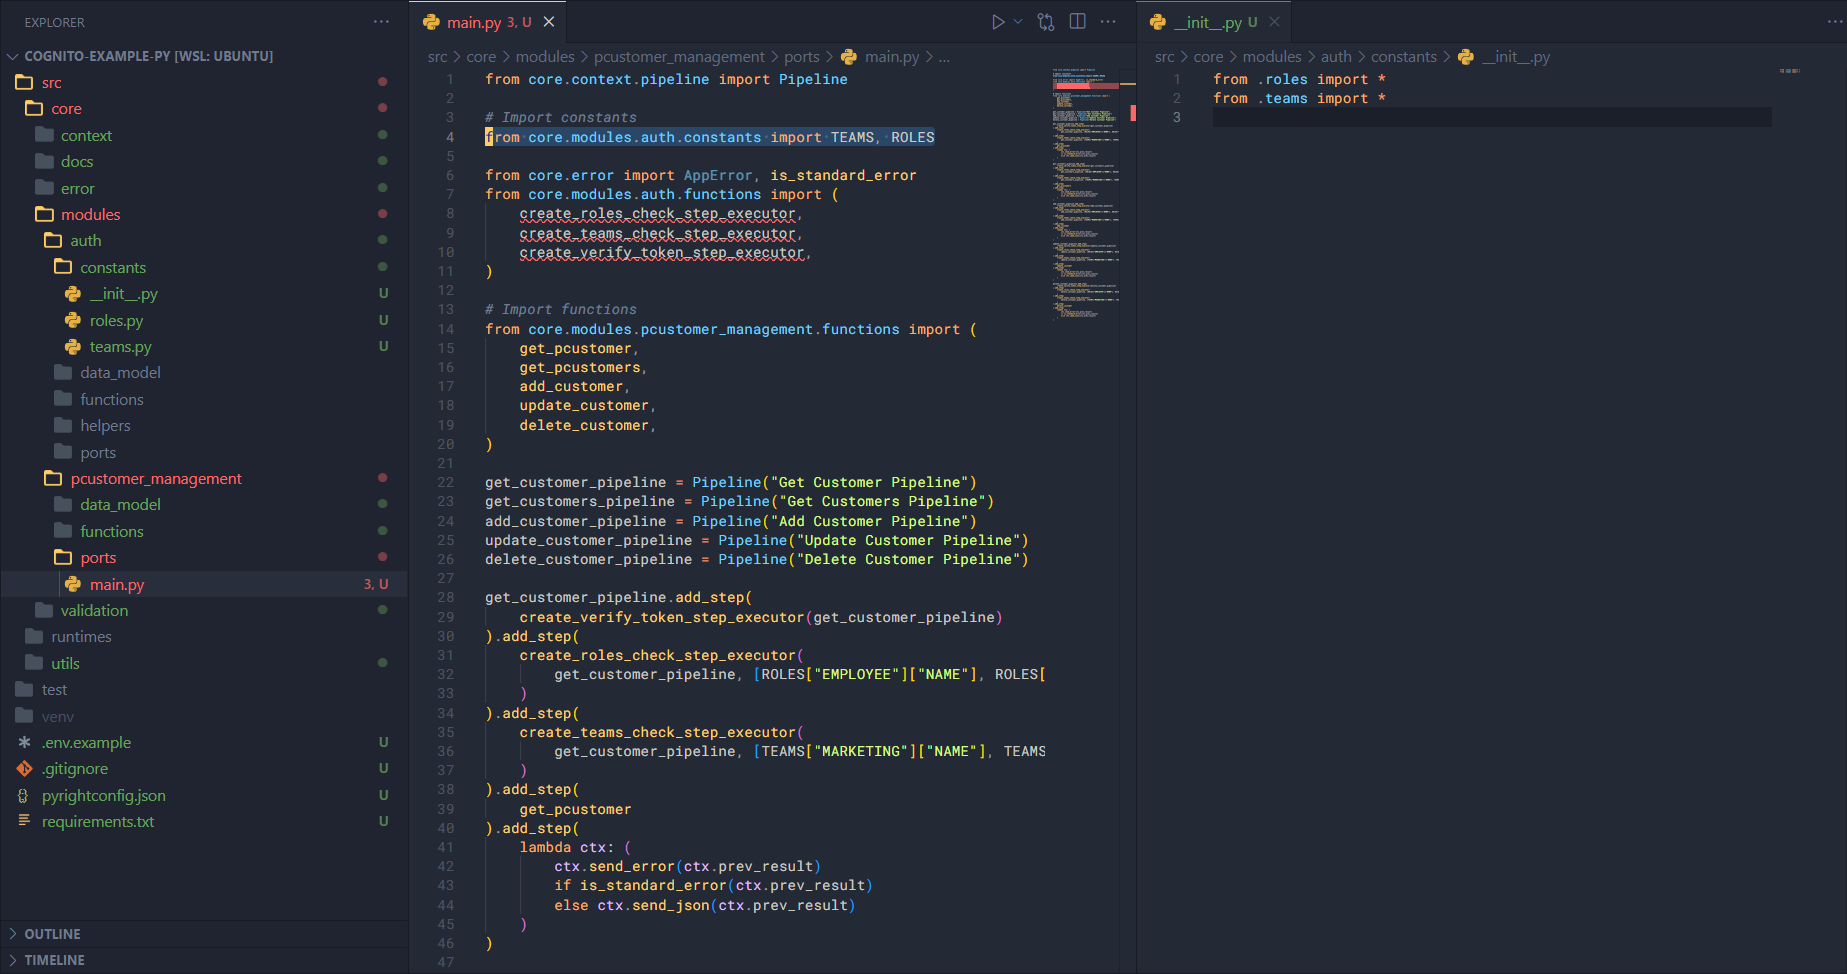Expand the OUTLINE section
This screenshot has width=1847, height=974.
(x=52, y=934)
